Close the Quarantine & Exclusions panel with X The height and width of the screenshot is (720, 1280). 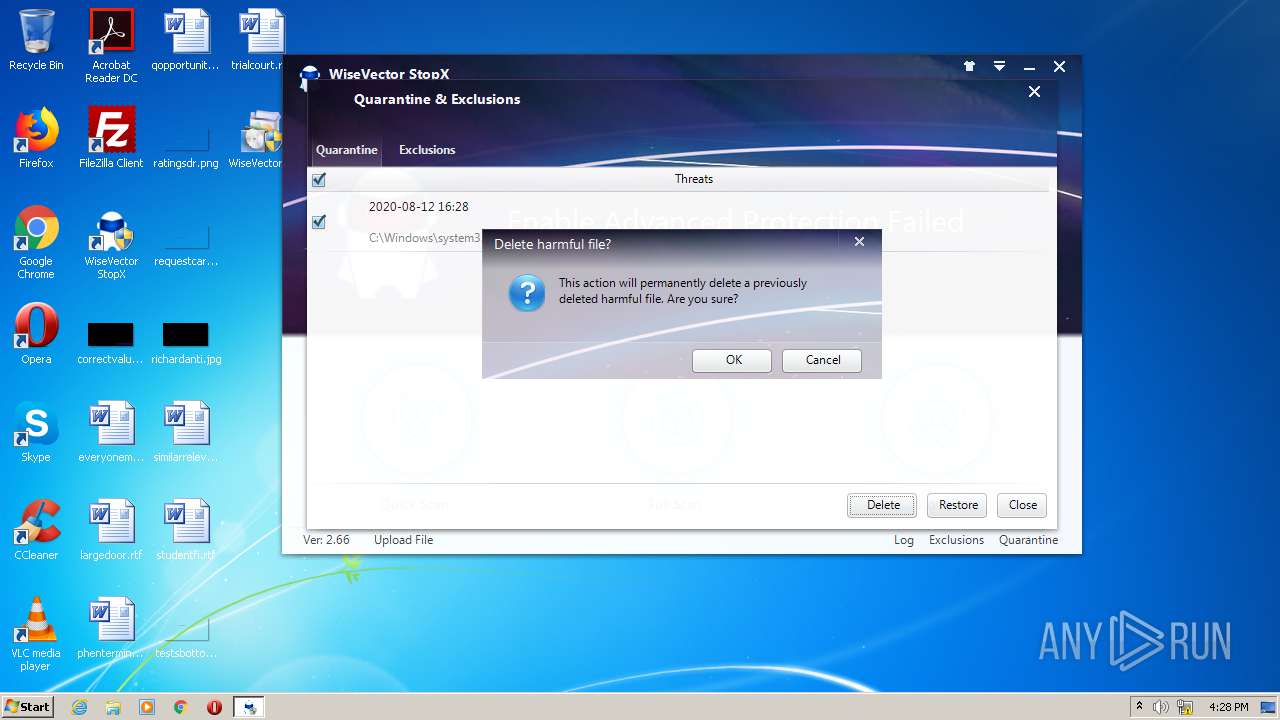pyautogui.click(x=1035, y=92)
